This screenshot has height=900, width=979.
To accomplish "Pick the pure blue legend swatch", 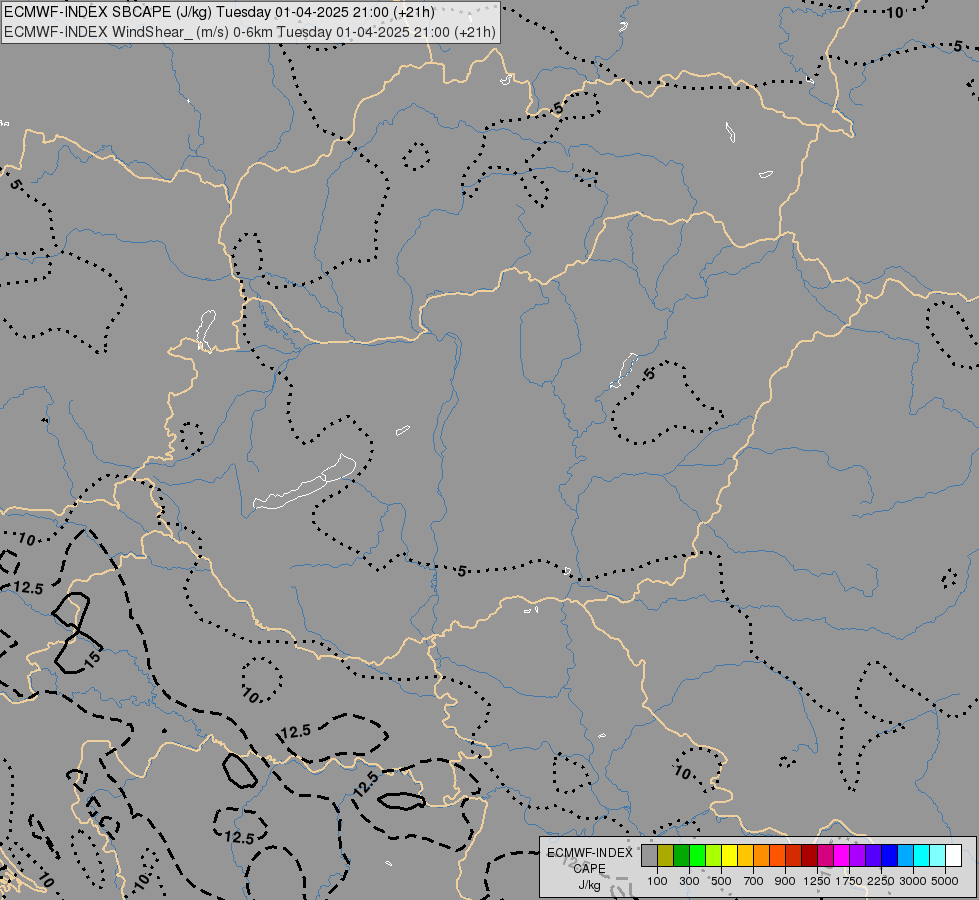I will pos(889,855).
